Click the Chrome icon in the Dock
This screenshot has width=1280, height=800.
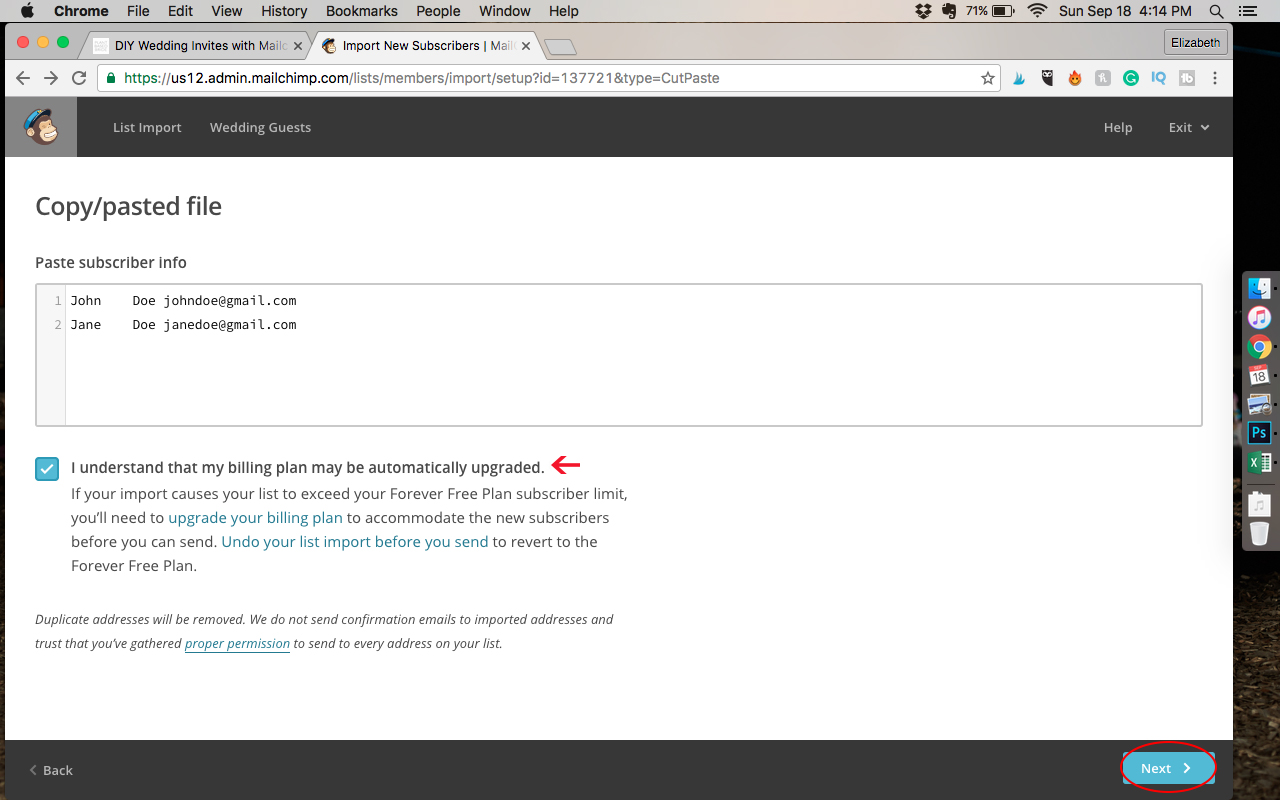pos(1259,346)
